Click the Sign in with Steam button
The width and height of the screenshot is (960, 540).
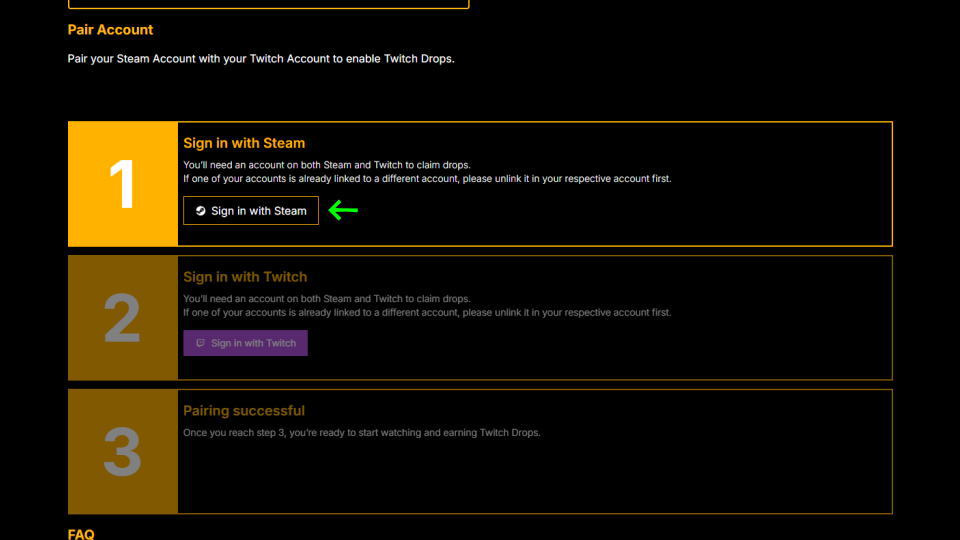tap(250, 211)
